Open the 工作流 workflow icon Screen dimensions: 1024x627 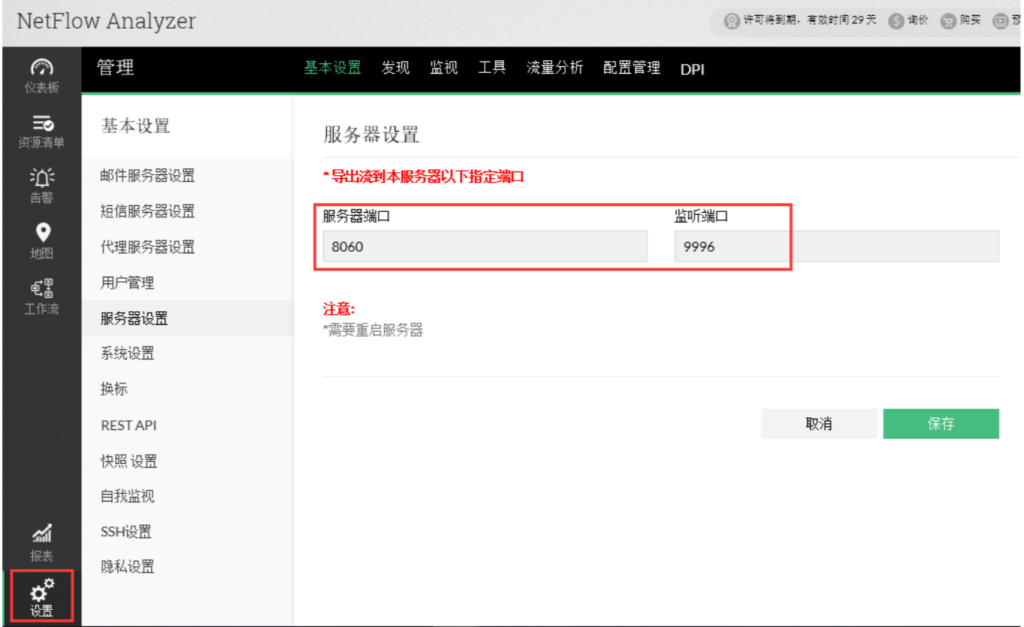pos(42,297)
